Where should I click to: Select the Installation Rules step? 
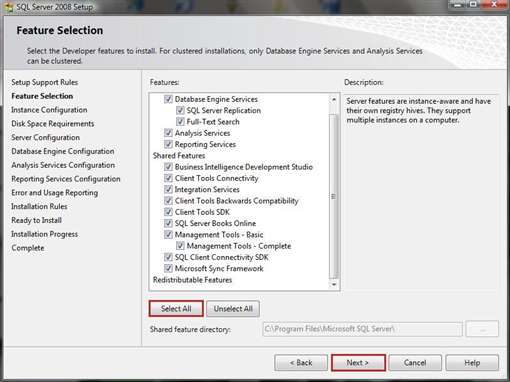click(39, 206)
